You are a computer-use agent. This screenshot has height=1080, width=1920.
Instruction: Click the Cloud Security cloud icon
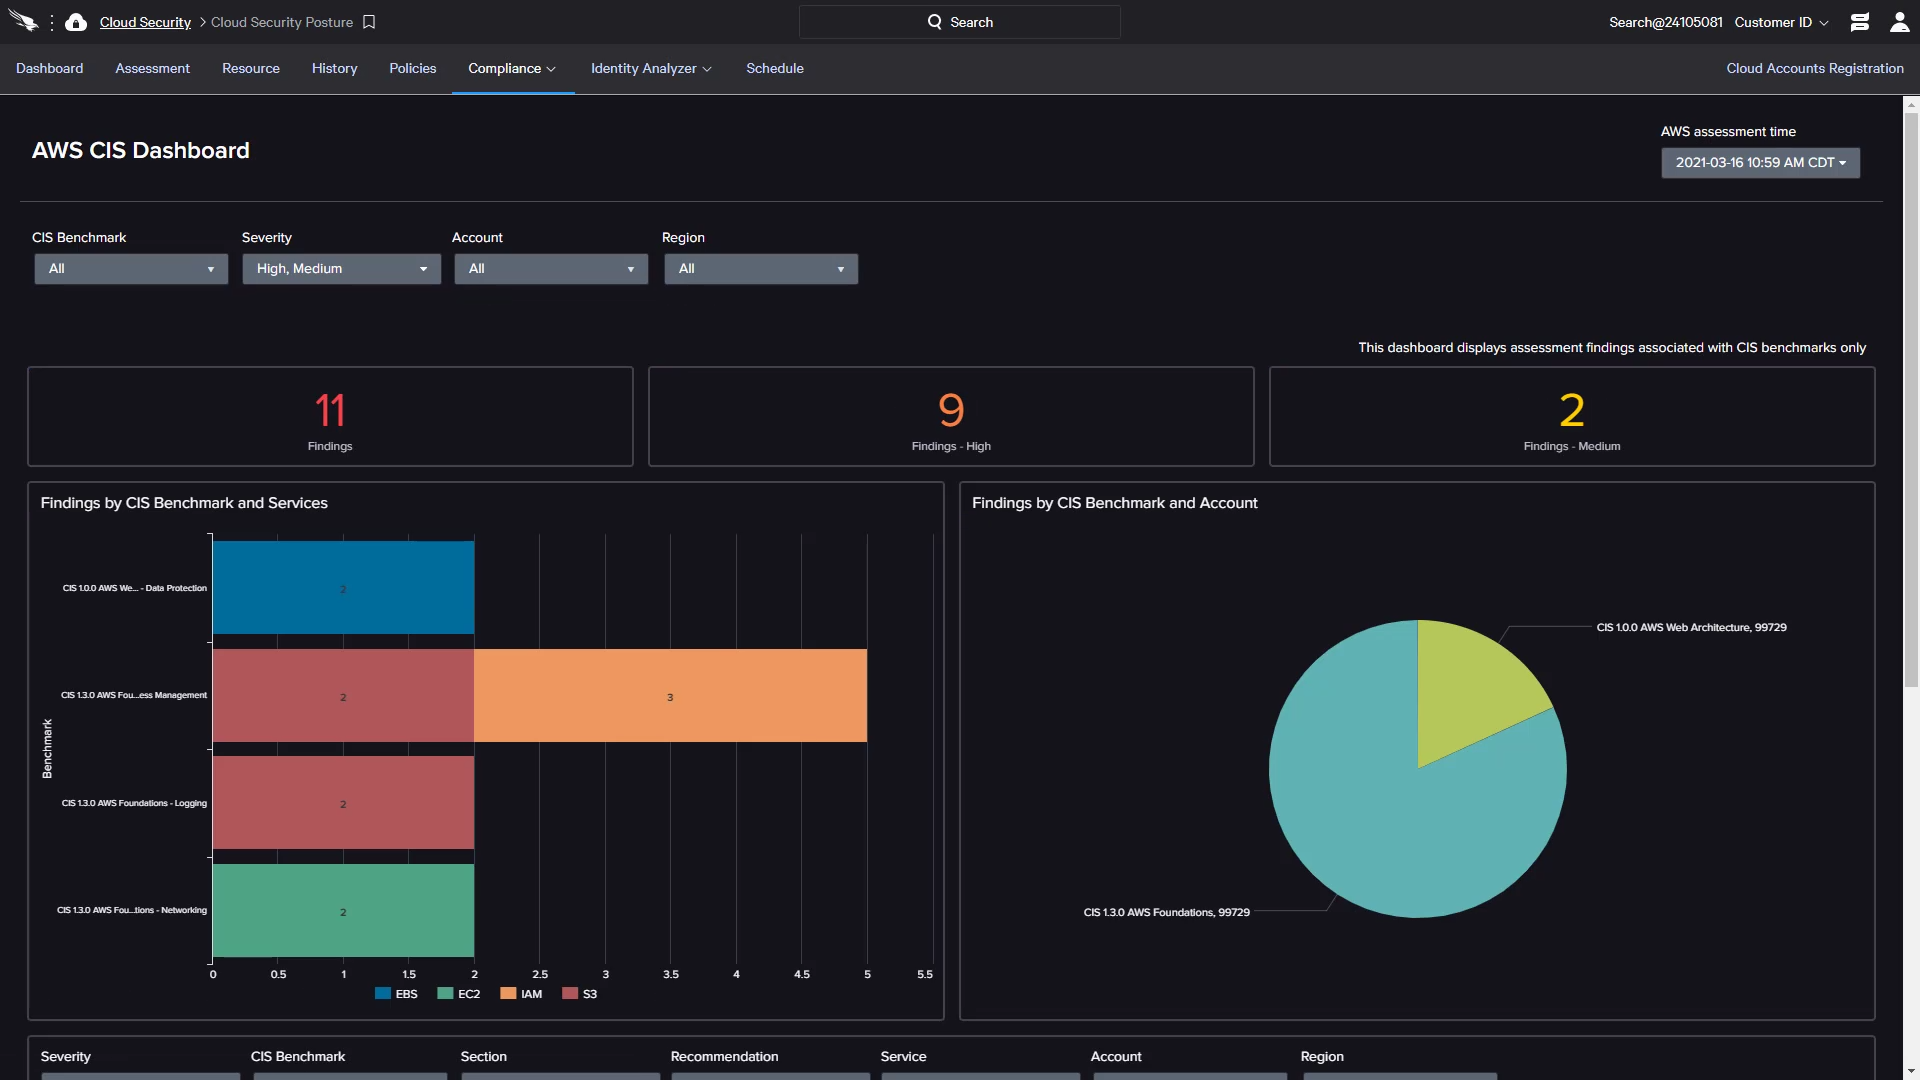tap(76, 22)
